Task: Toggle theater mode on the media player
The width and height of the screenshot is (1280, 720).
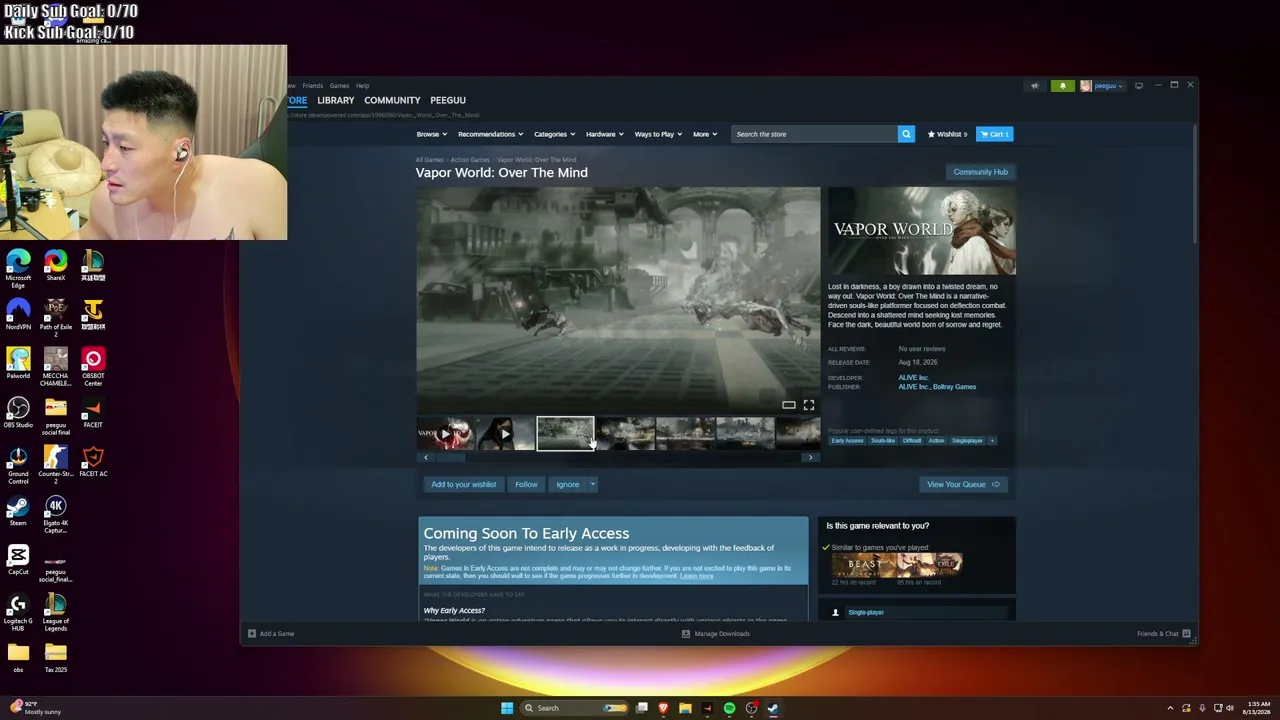Action: pos(789,405)
